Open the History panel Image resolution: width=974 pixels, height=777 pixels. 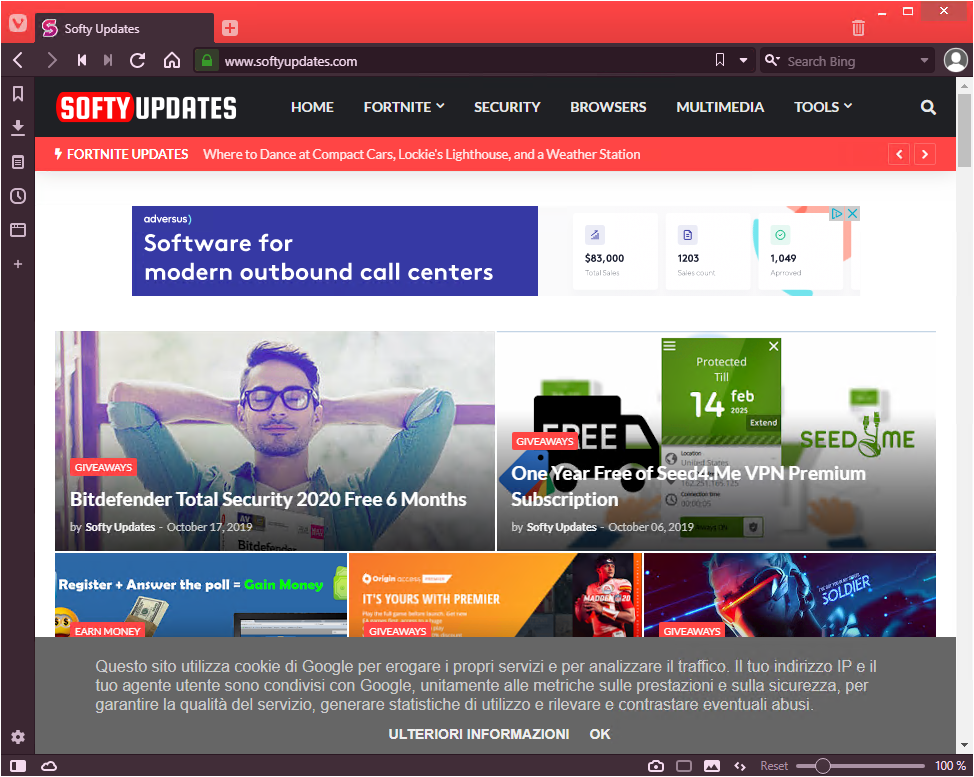18,196
